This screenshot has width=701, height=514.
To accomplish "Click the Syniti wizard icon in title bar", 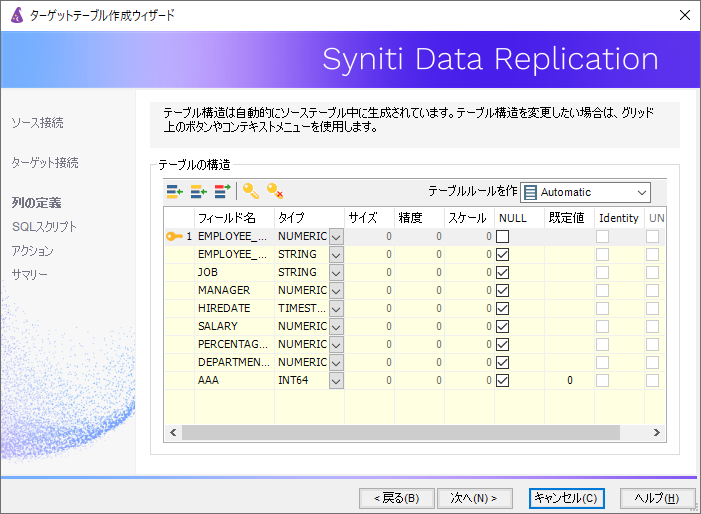I will 17,15.
